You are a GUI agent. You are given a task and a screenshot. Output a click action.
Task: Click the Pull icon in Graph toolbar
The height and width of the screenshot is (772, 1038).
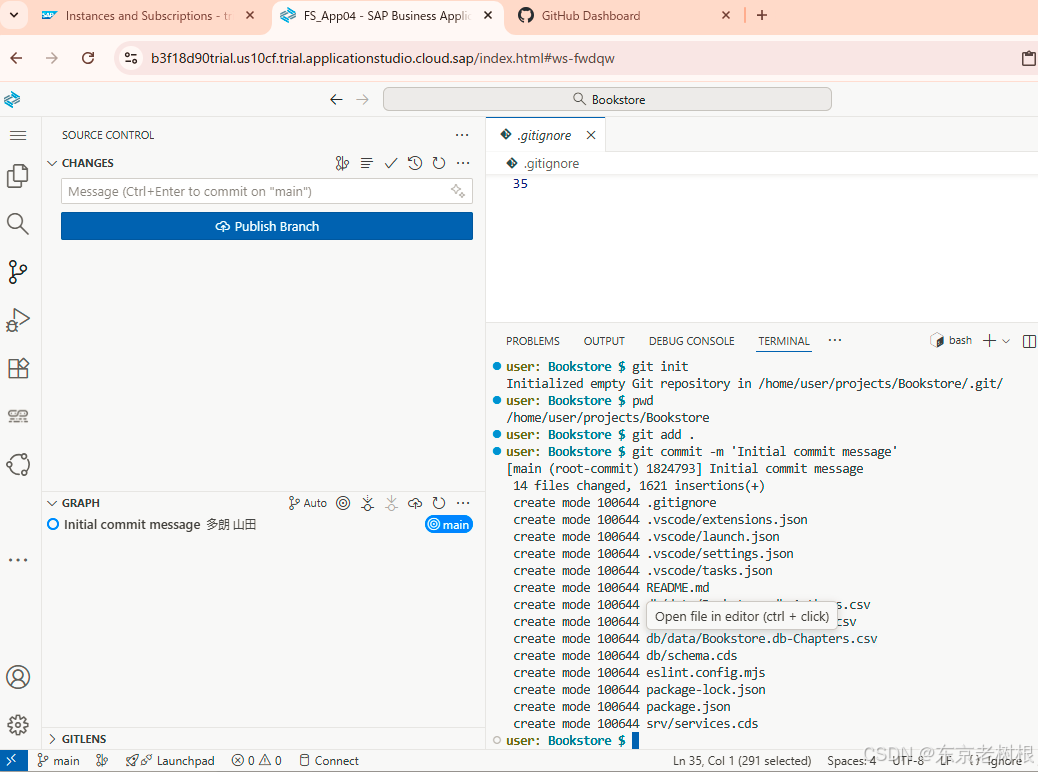(391, 503)
